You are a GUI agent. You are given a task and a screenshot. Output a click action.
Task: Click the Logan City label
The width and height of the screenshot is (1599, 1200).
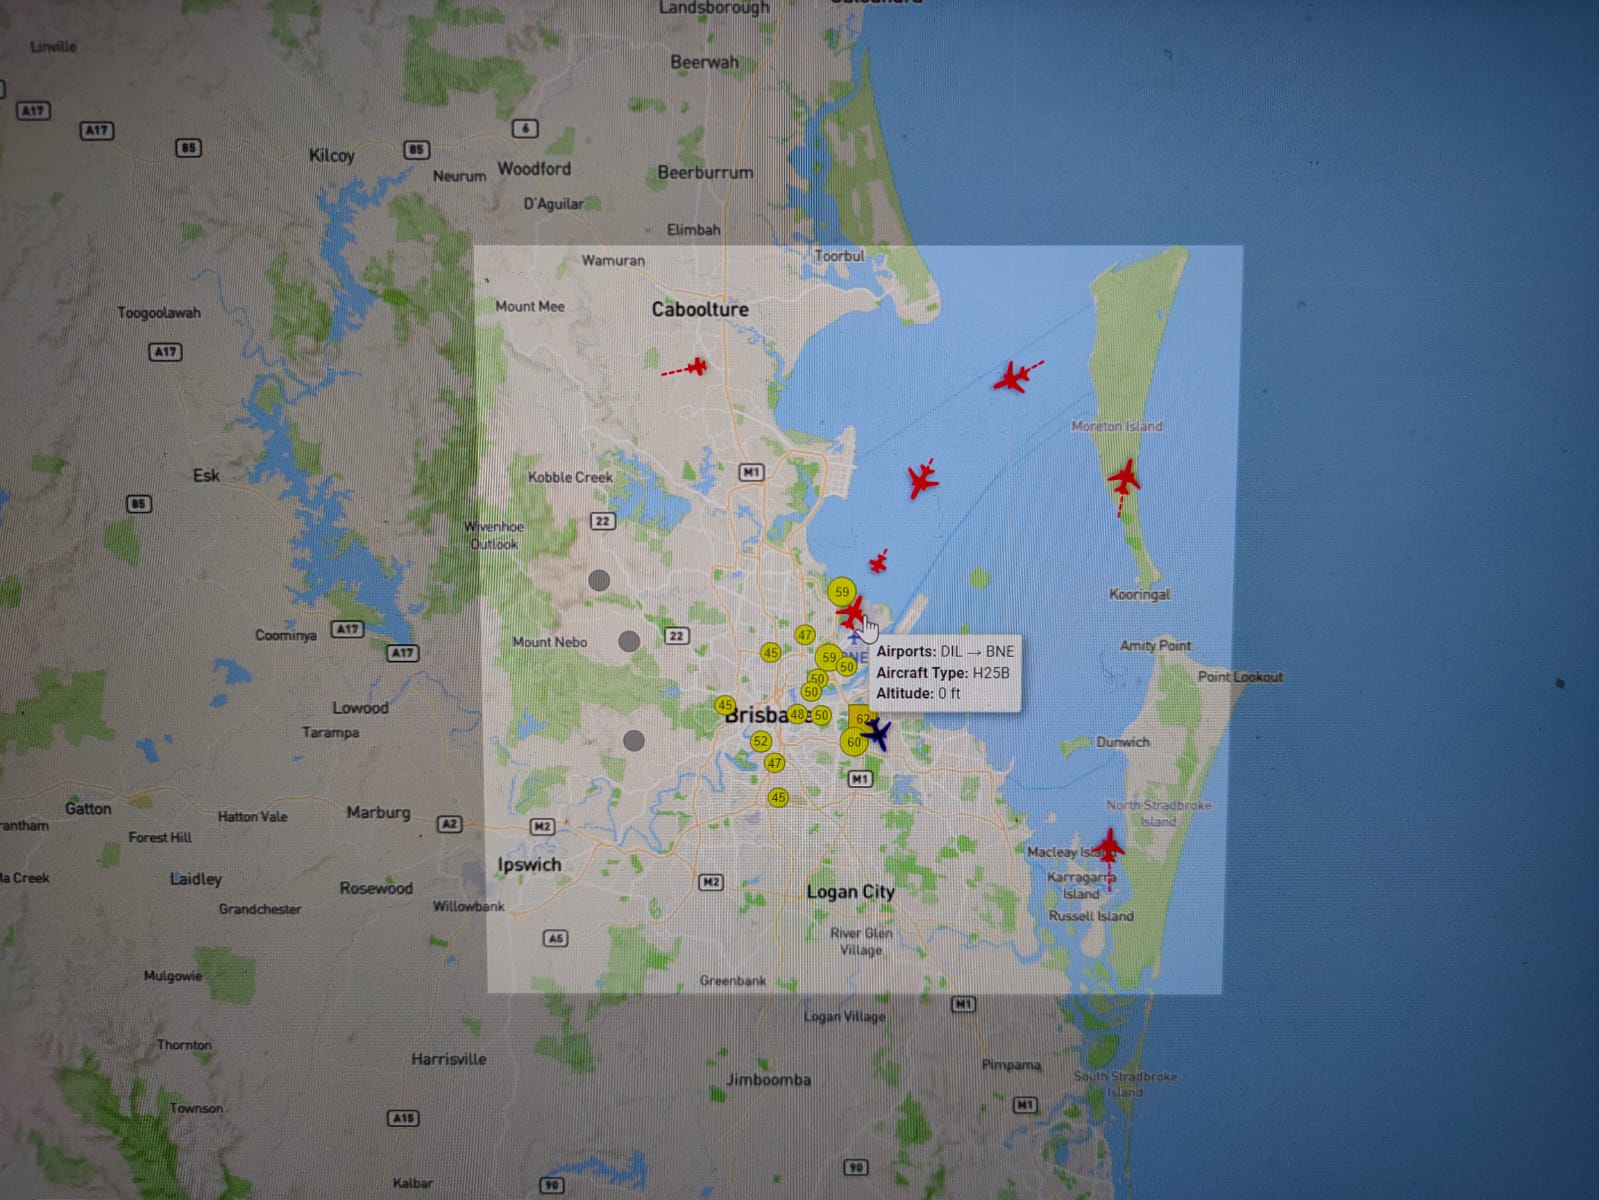(850, 892)
